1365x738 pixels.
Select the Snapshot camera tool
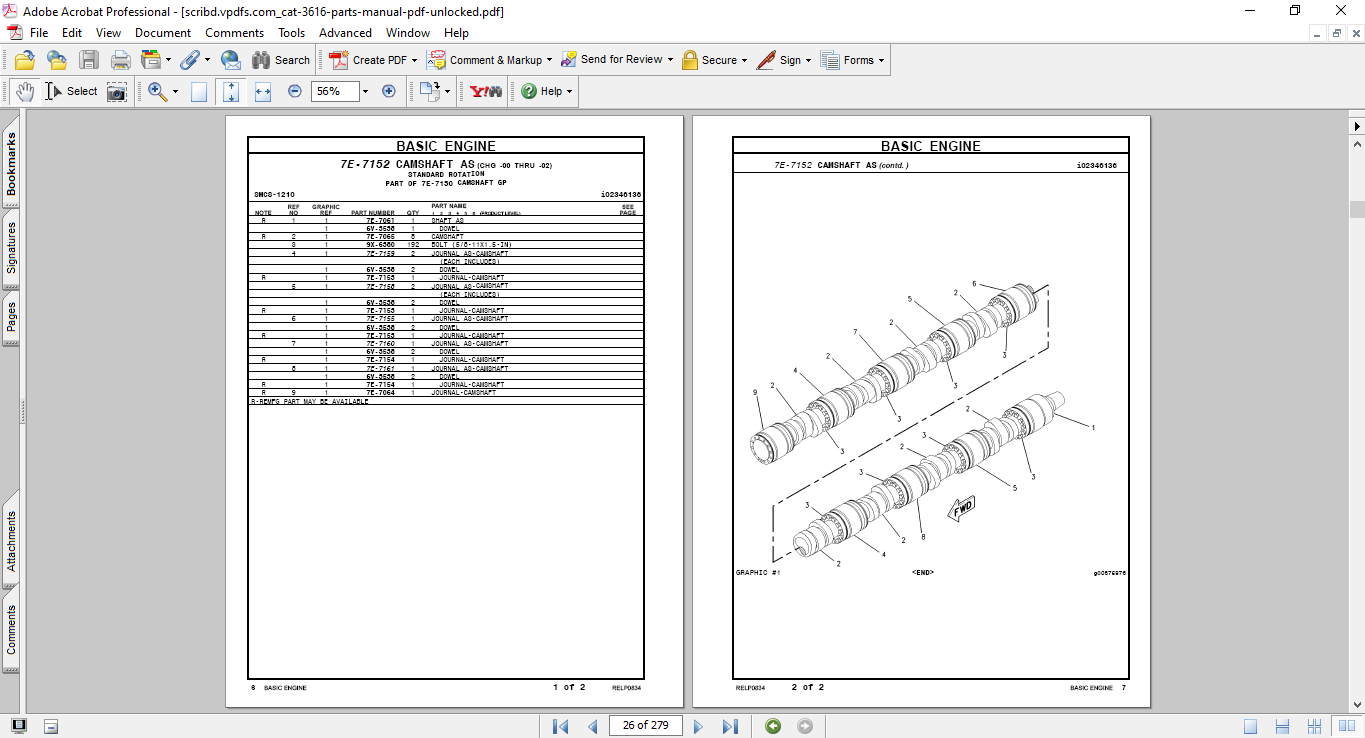pyautogui.click(x=117, y=92)
